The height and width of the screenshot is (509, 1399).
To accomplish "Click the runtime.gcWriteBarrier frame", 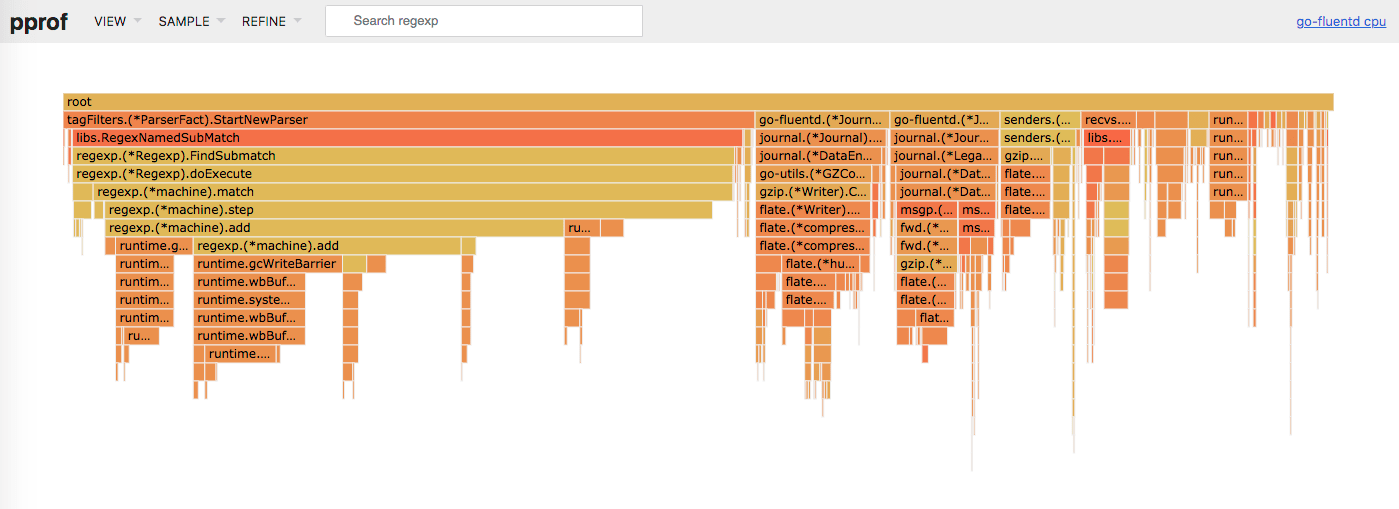I will tap(266, 264).
